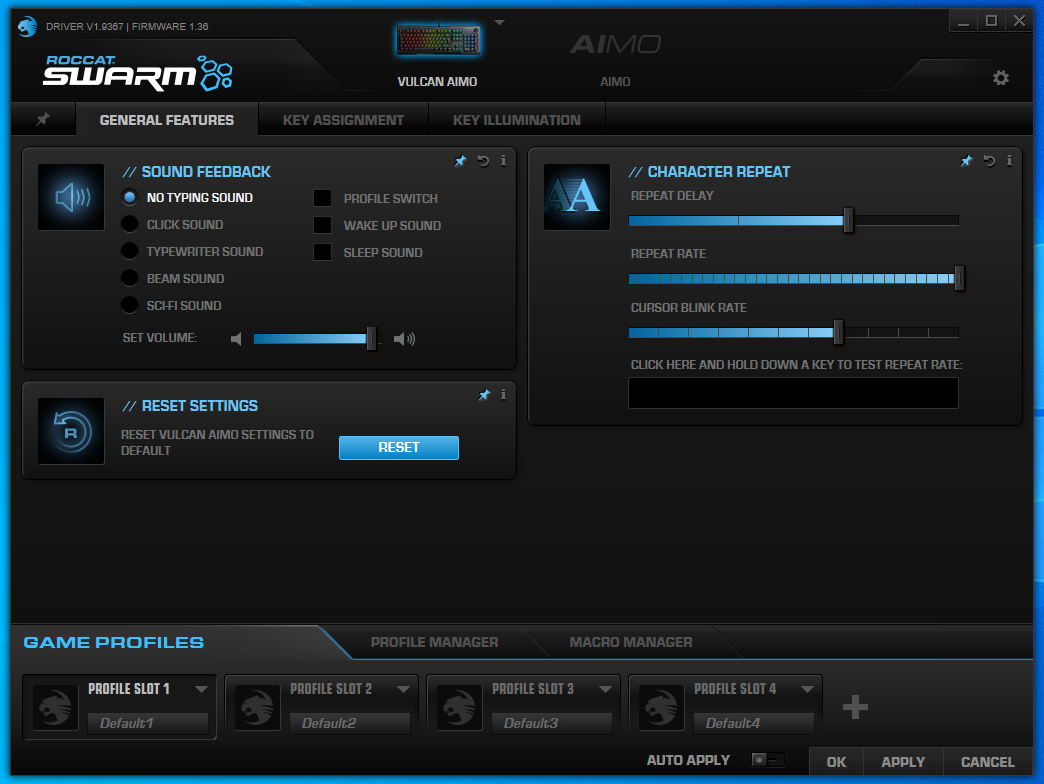Click the low volume speaker icon
This screenshot has height=784, width=1044.
[x=236, y=339]
